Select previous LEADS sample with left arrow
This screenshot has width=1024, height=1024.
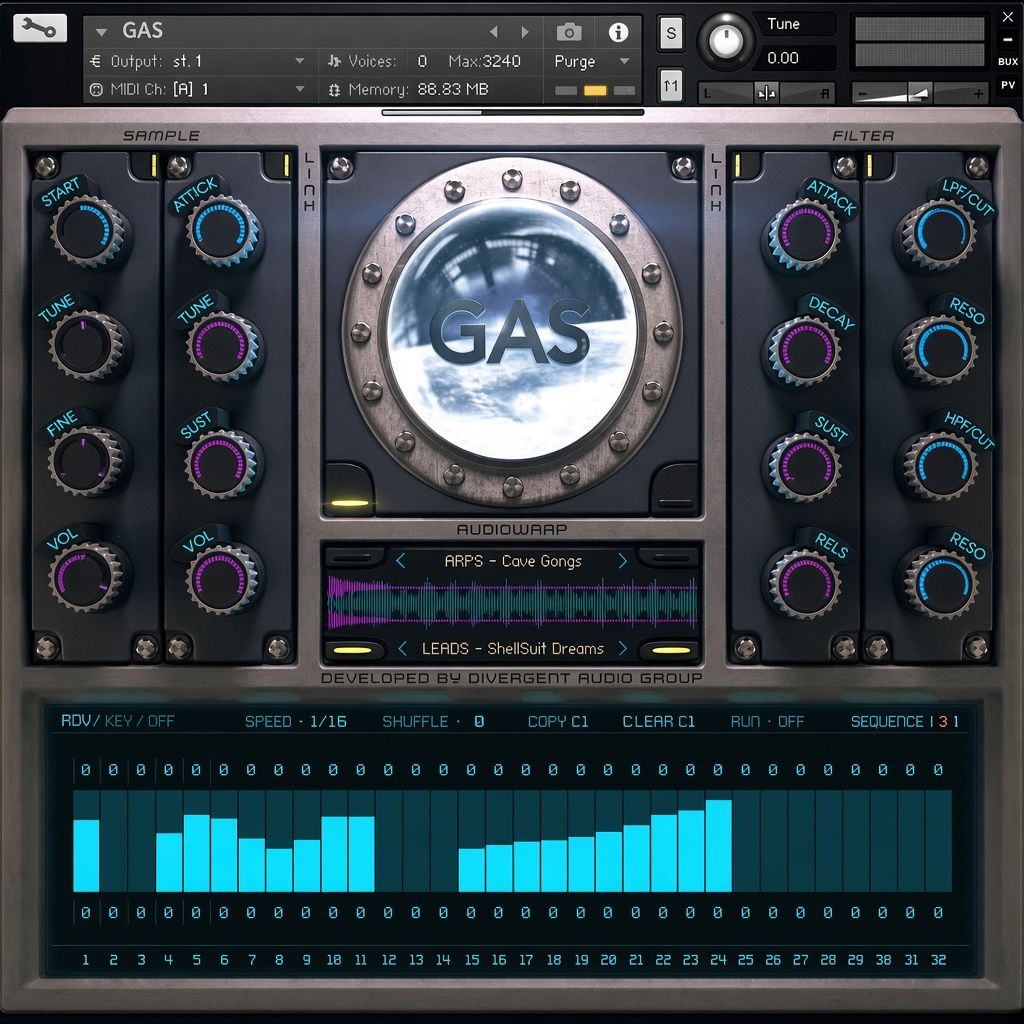402,648
